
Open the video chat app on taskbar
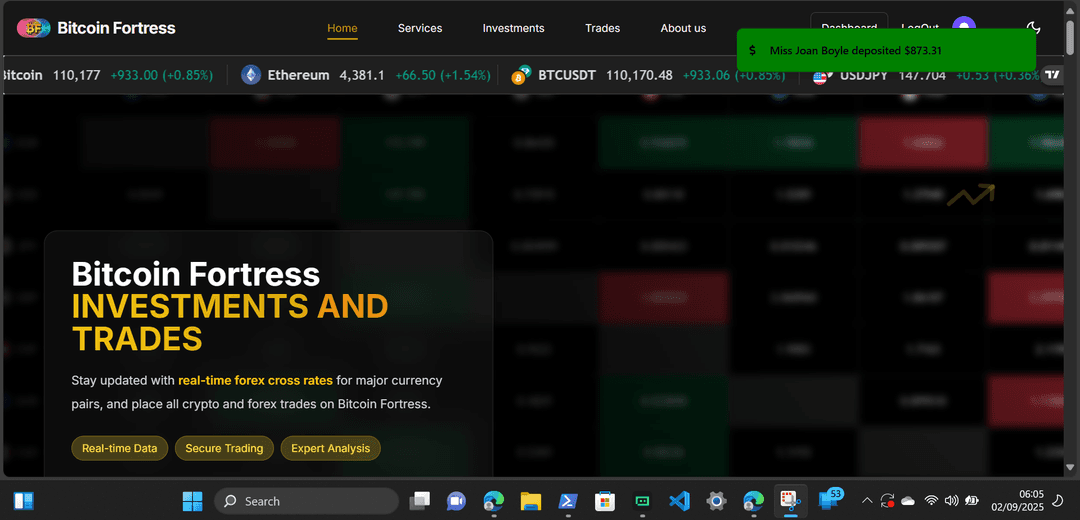pyautogui.click(x=456, y=501)
